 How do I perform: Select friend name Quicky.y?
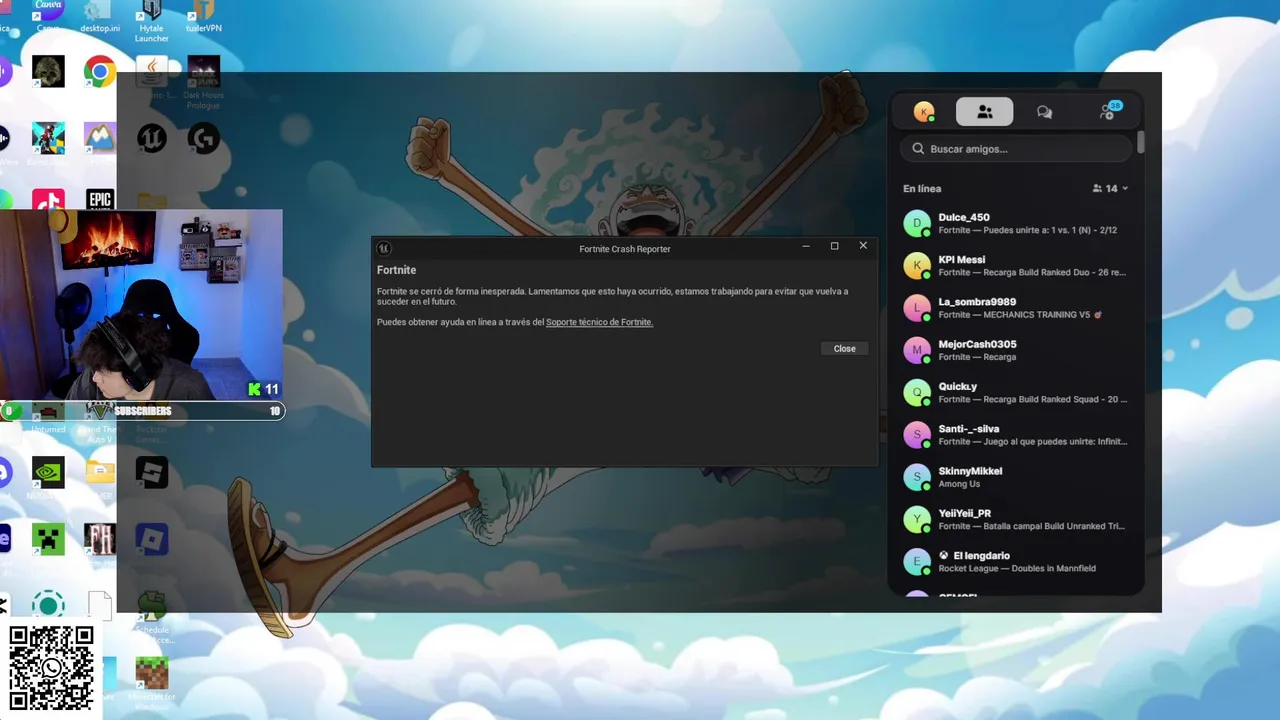click(x=958, y=386)
